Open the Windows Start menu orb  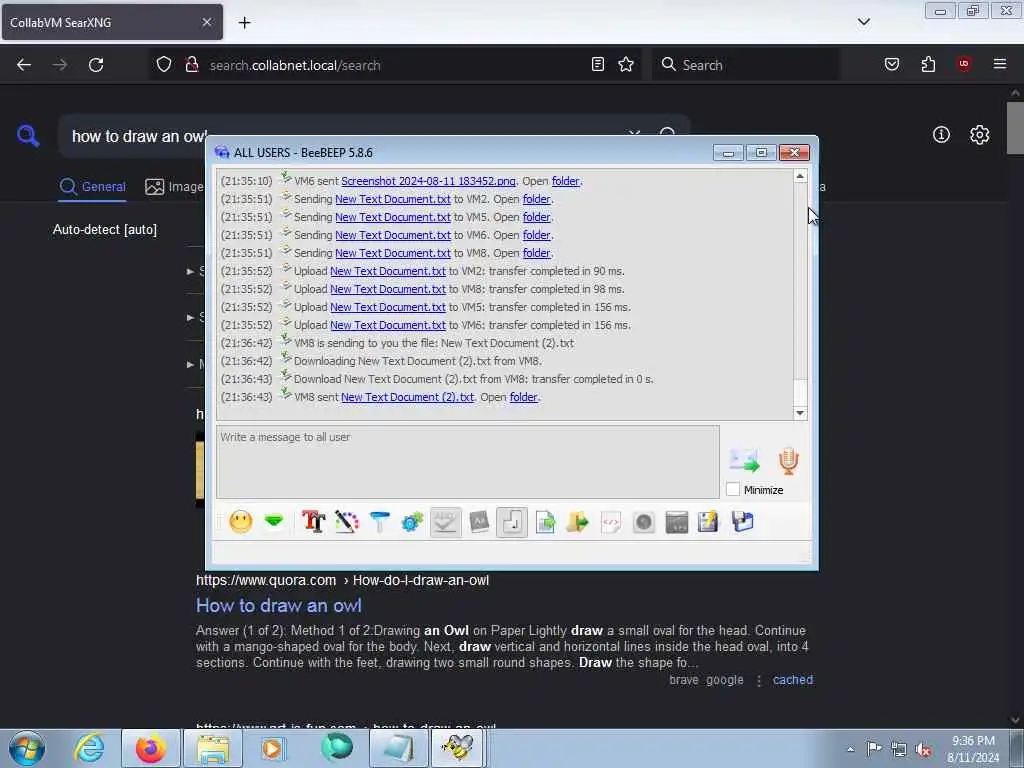[x=27, y=748]
